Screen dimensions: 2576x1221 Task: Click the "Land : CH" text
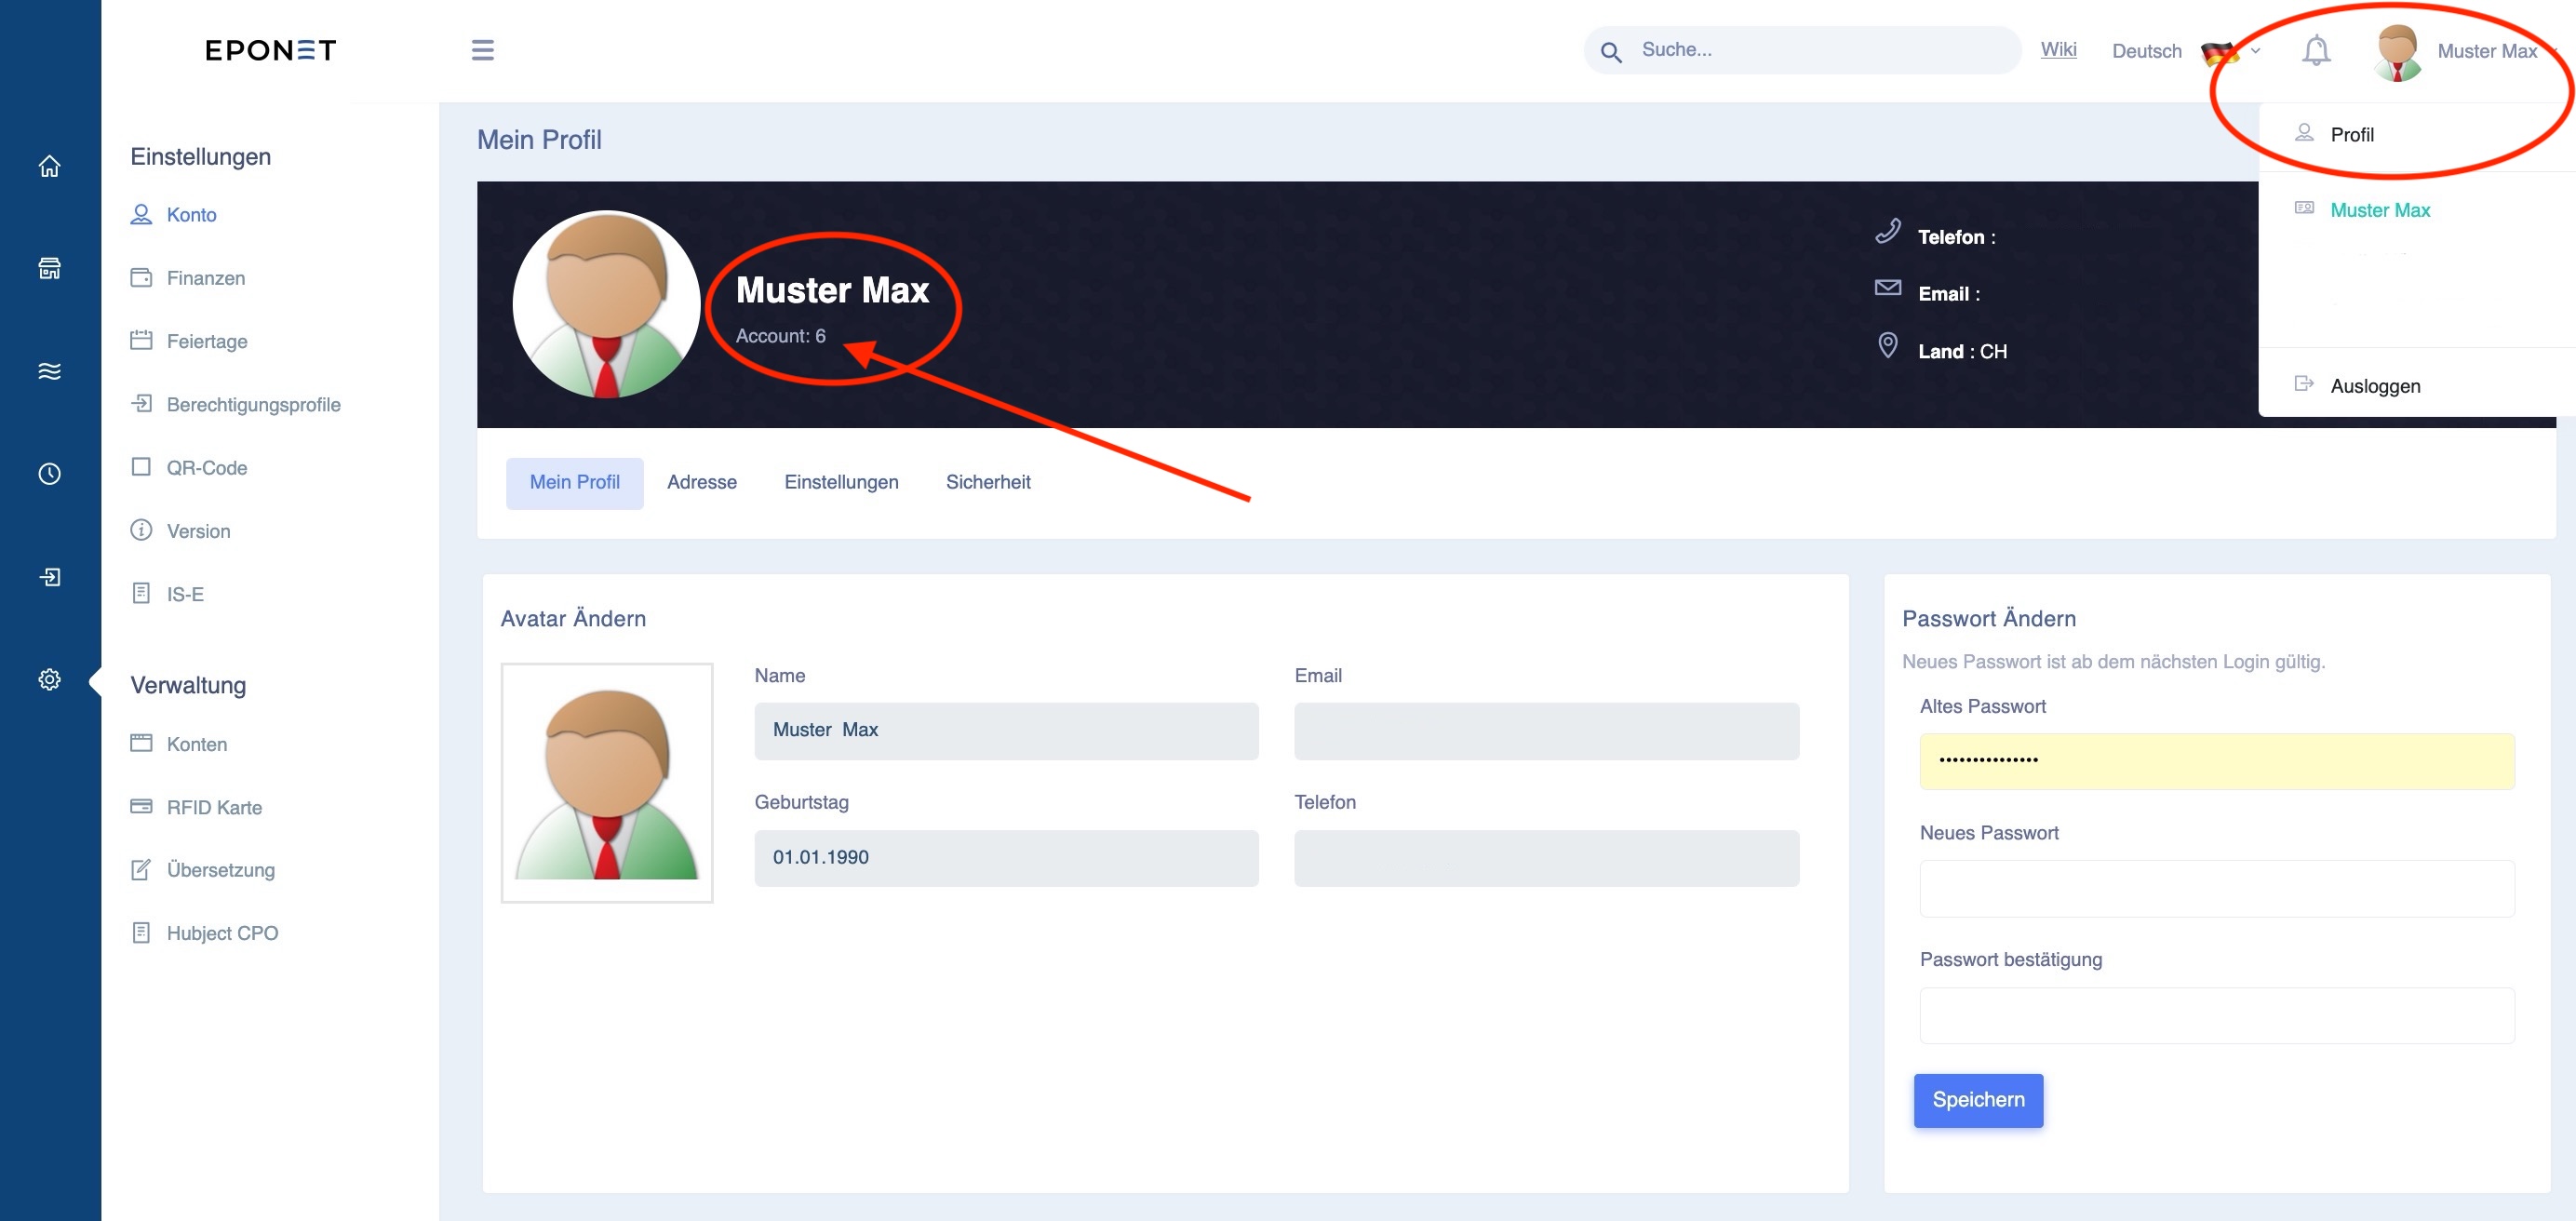point(1961,351)
